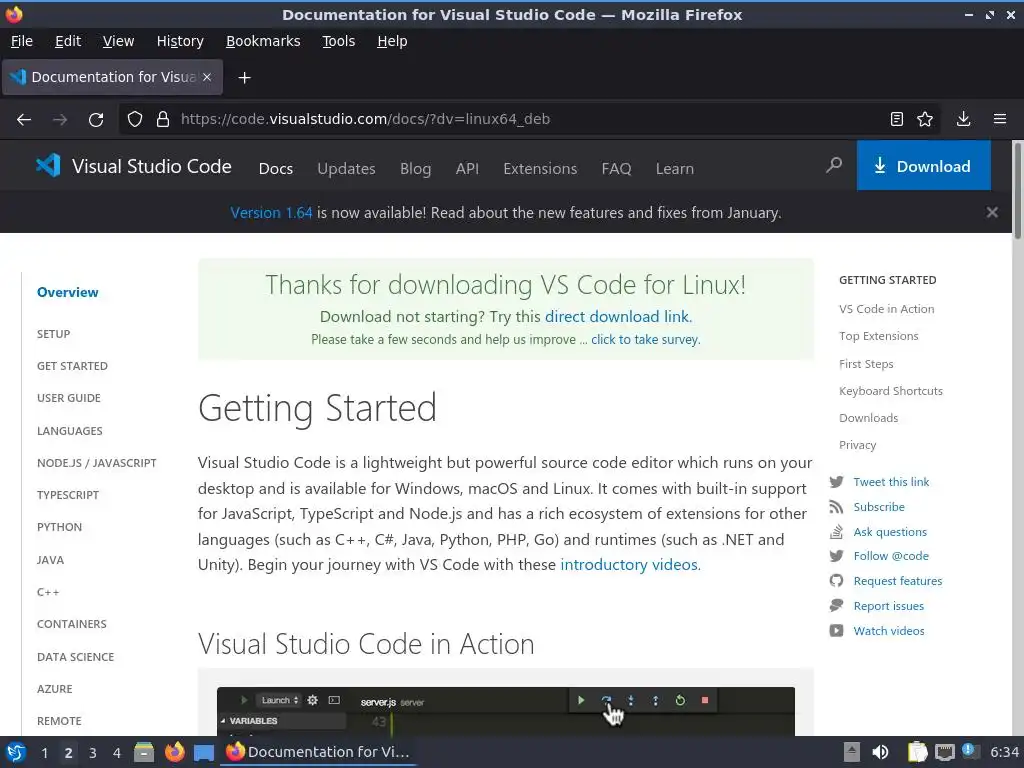Expand the PYTHON sidebar section

[x=59, y=527]
